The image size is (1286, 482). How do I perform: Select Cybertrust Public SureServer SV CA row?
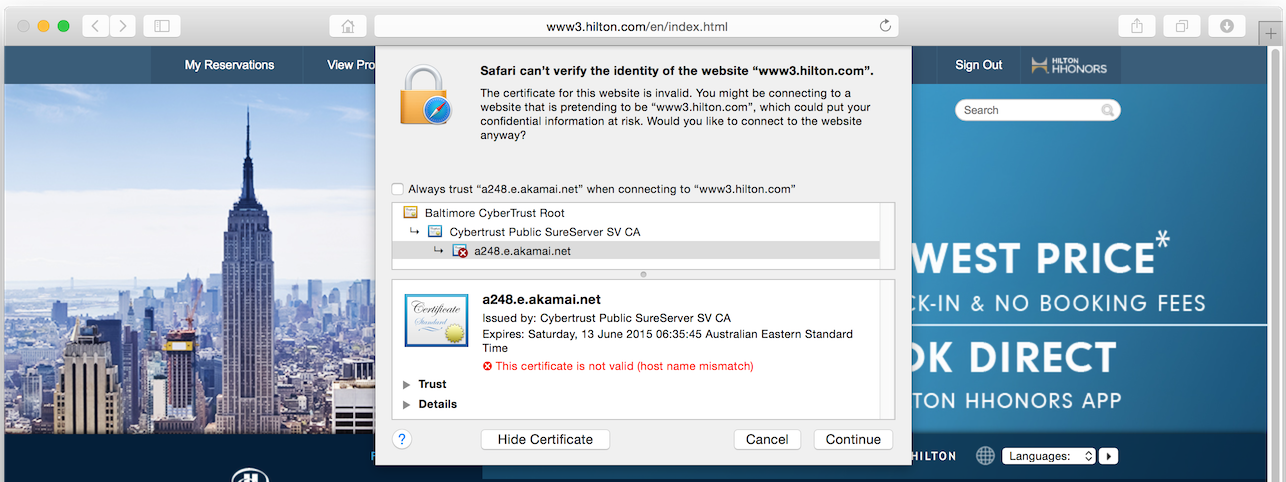coord(635,232)
